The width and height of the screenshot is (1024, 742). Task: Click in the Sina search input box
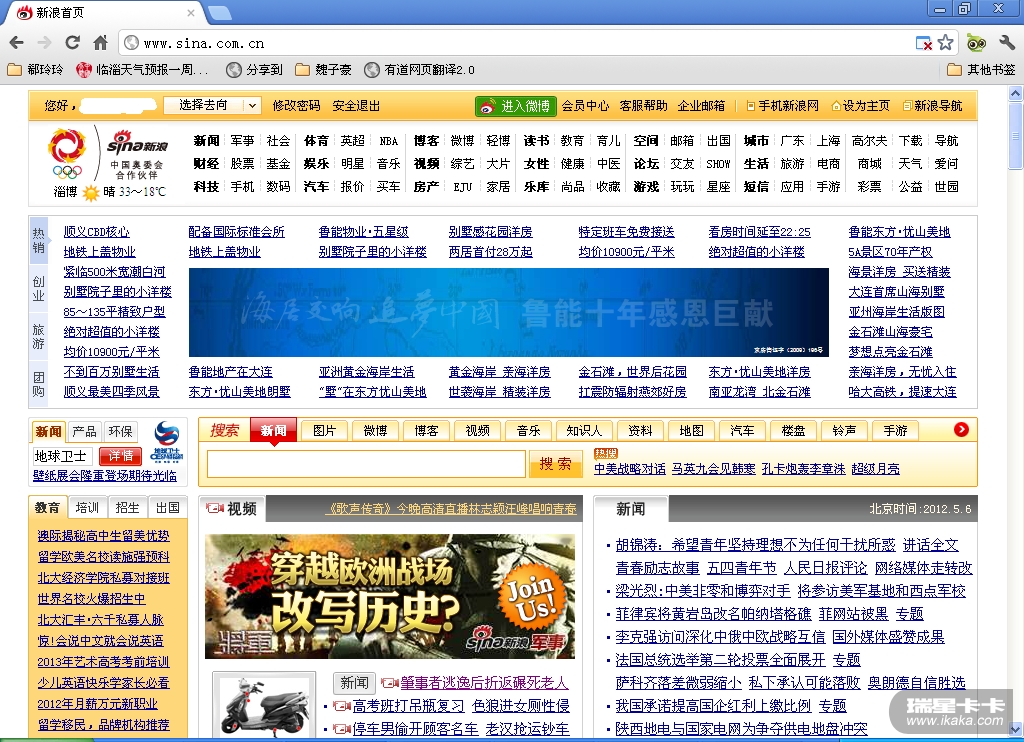366,464
